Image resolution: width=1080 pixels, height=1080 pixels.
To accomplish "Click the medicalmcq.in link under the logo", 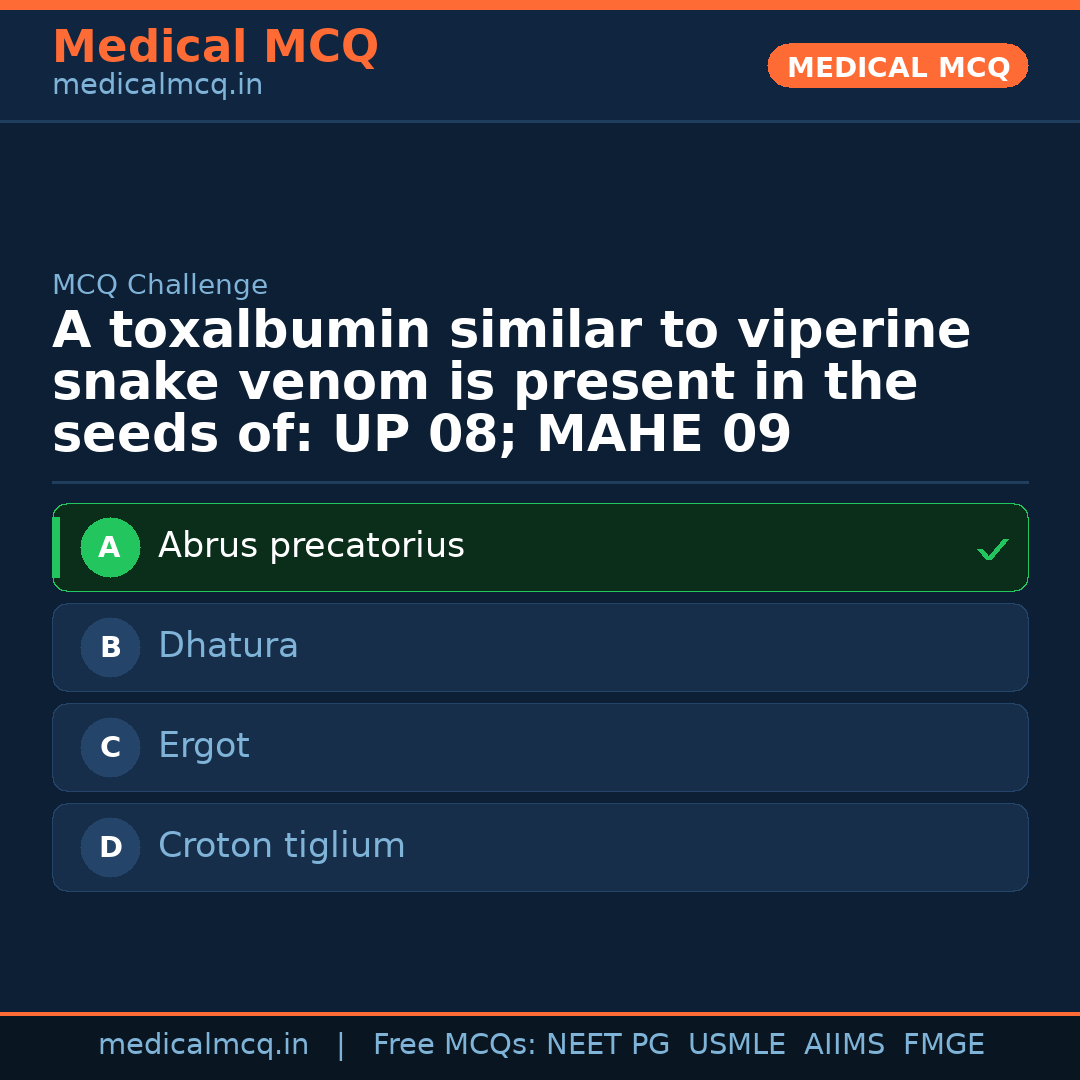I will point(157,85).
